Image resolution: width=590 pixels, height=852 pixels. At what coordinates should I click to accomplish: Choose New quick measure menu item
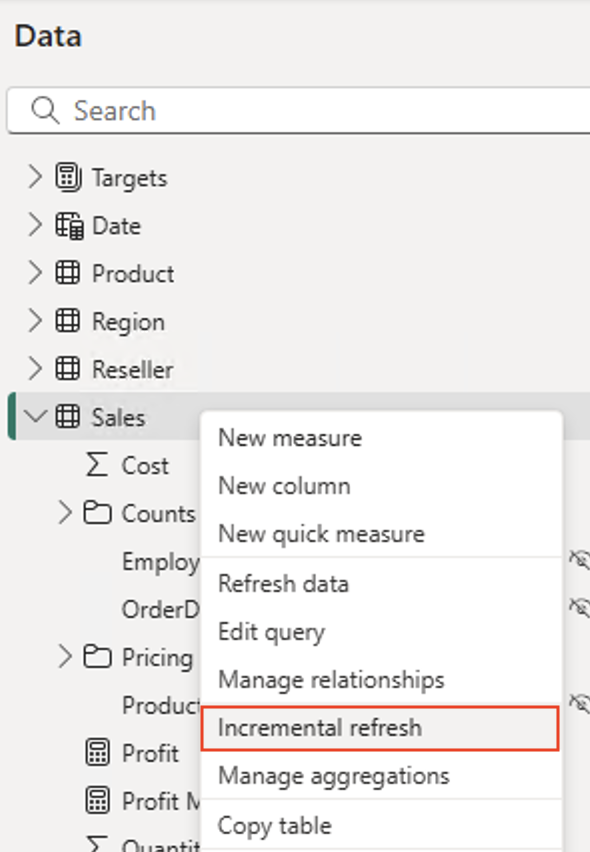tap(321, 534)
